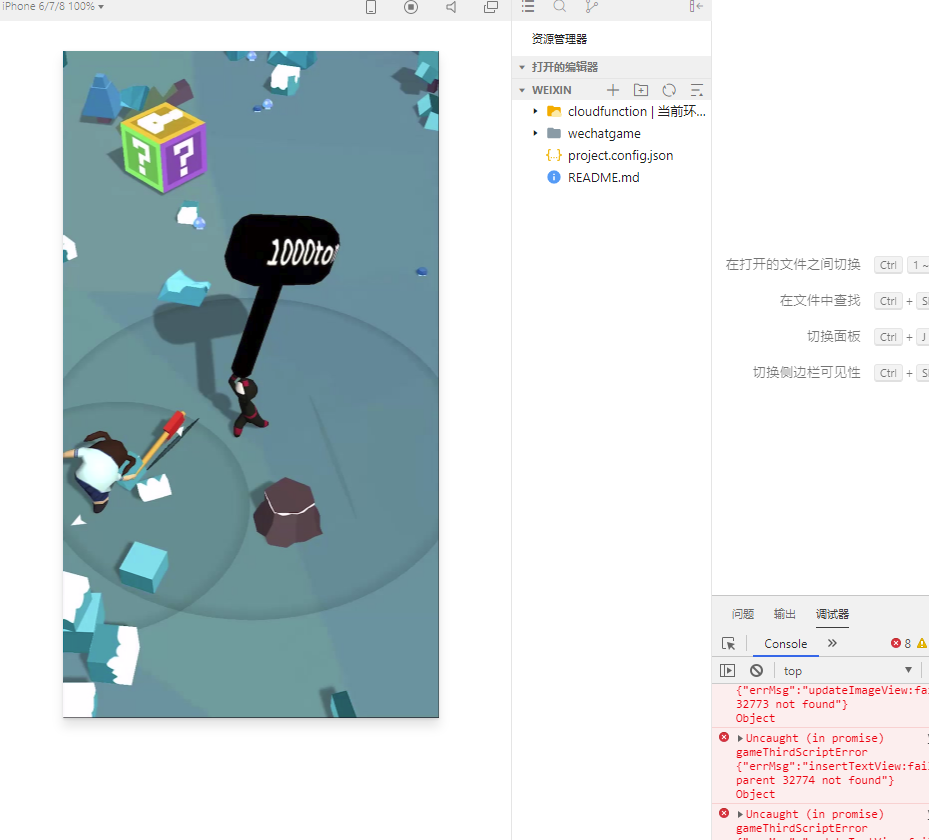Expand the cloudfunction folder
This screenshot has width=929, height=840.
[535, 111]
